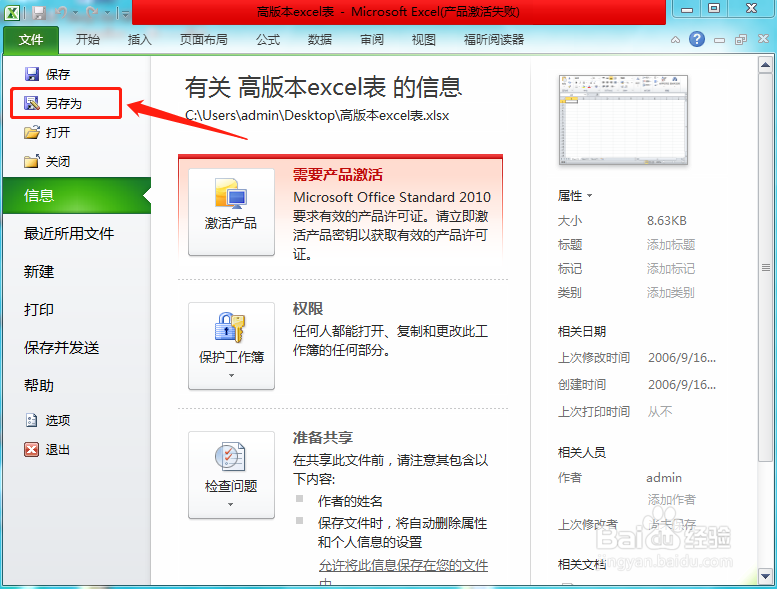
Task: Click 退出 to quit Excel
Action: coord(48,450)
